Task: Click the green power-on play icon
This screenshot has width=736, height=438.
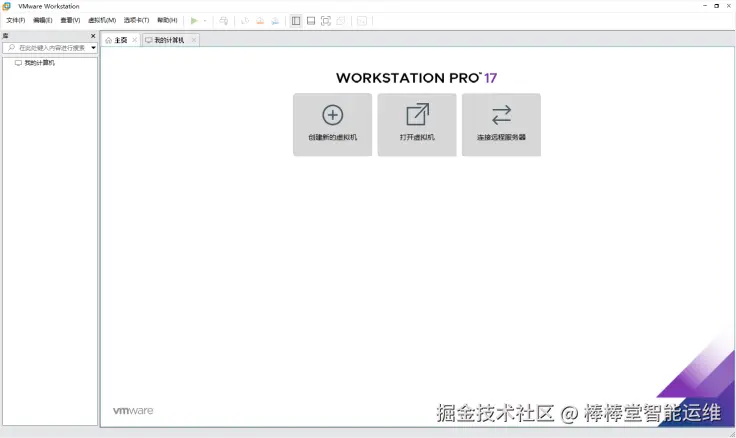Action: pyautogui.click(x=194, y=21)
